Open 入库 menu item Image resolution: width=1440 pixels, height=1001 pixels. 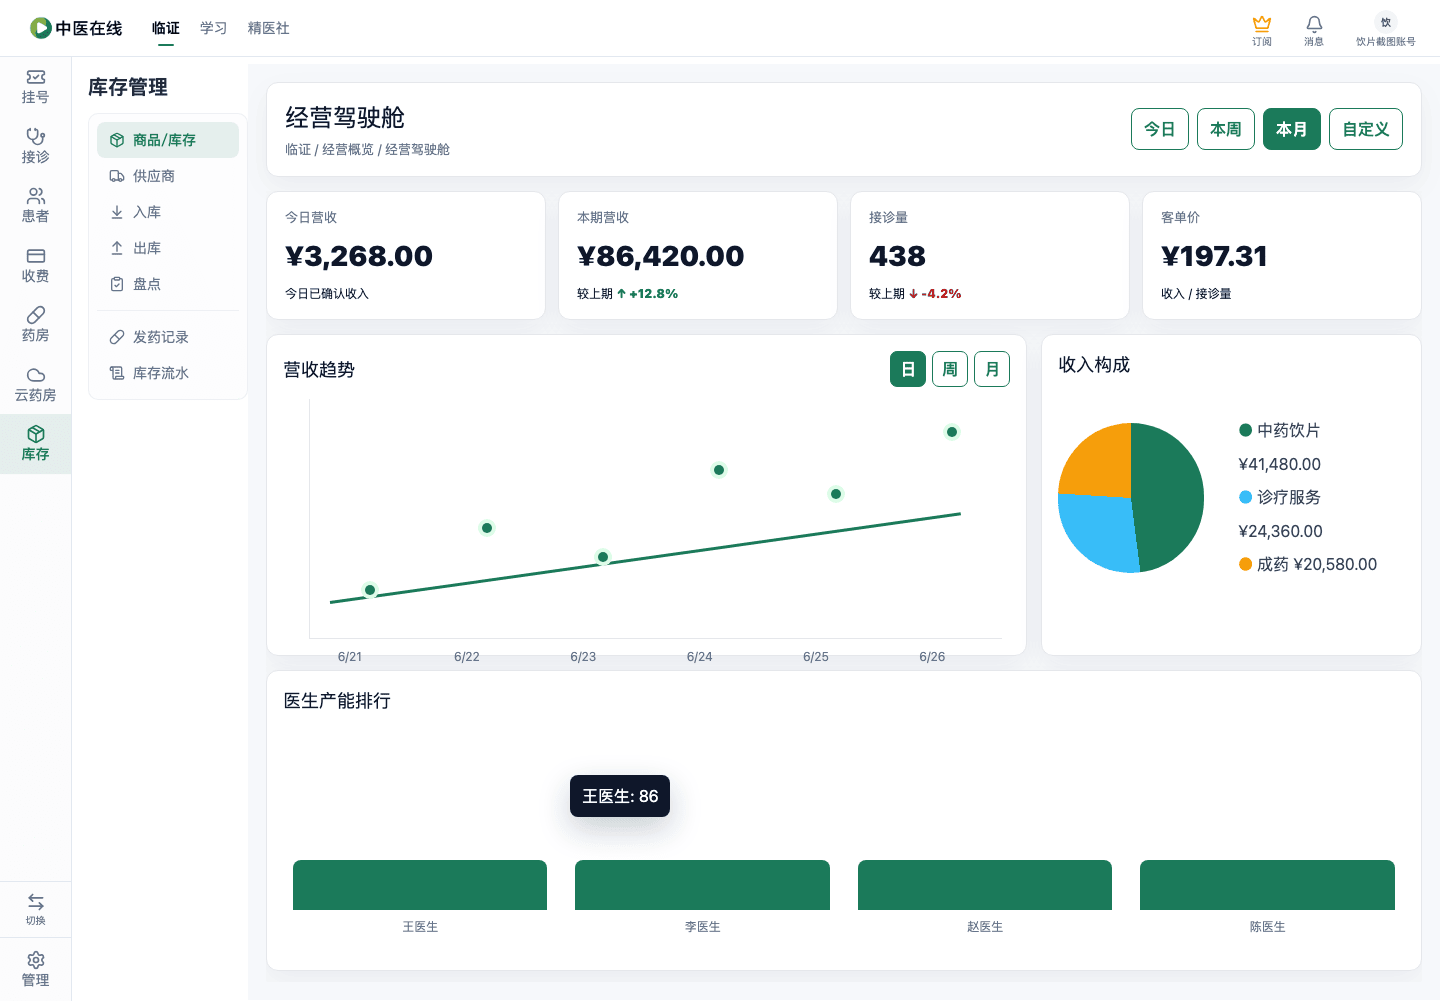[x=168, y=212]
